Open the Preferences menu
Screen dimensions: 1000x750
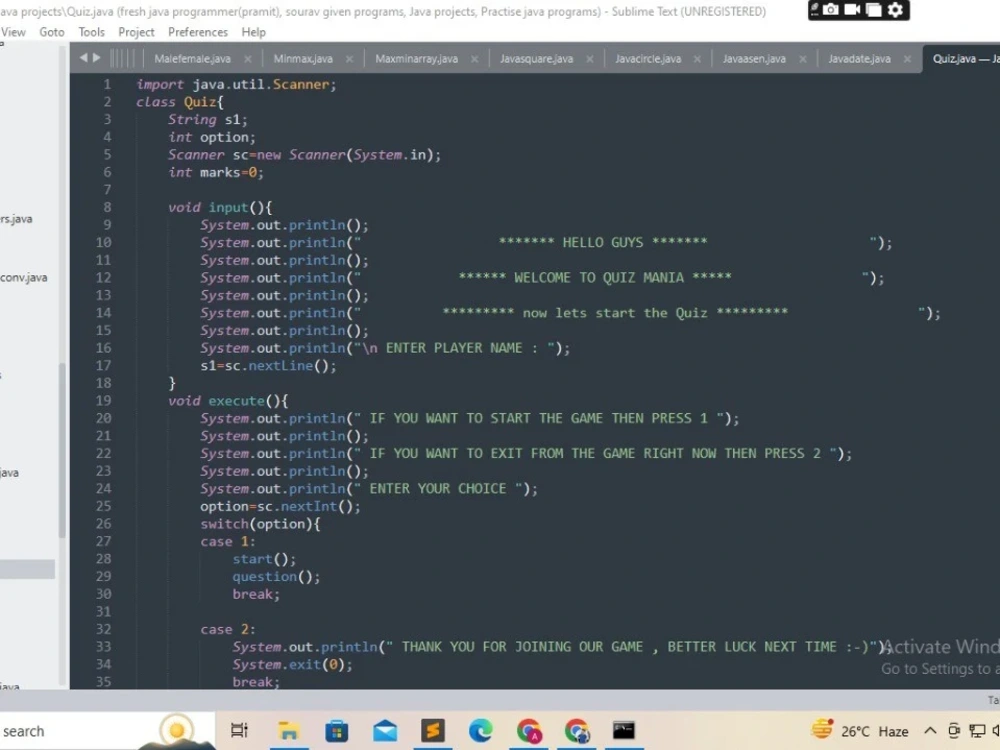198,32
